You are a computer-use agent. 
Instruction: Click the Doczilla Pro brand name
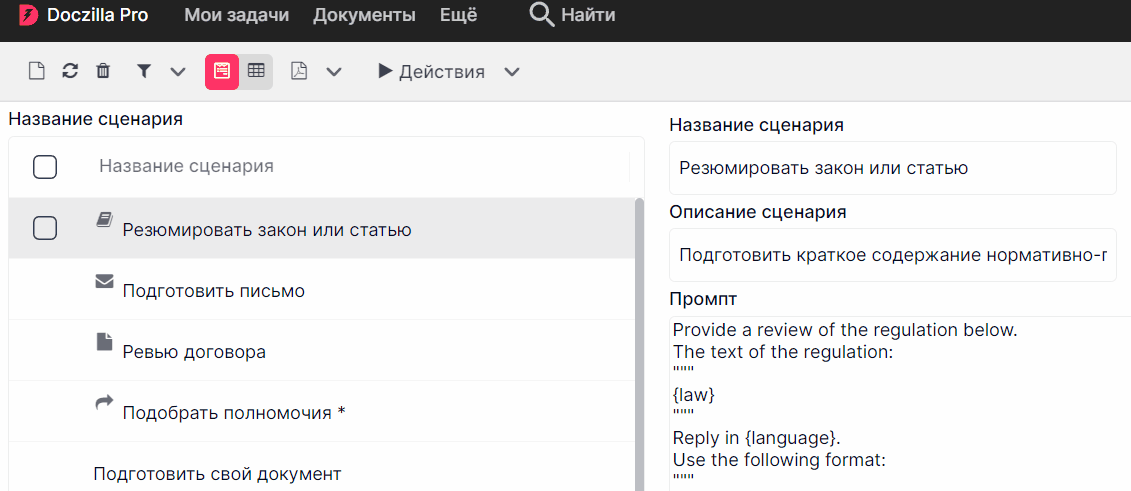tap(97, 15)
